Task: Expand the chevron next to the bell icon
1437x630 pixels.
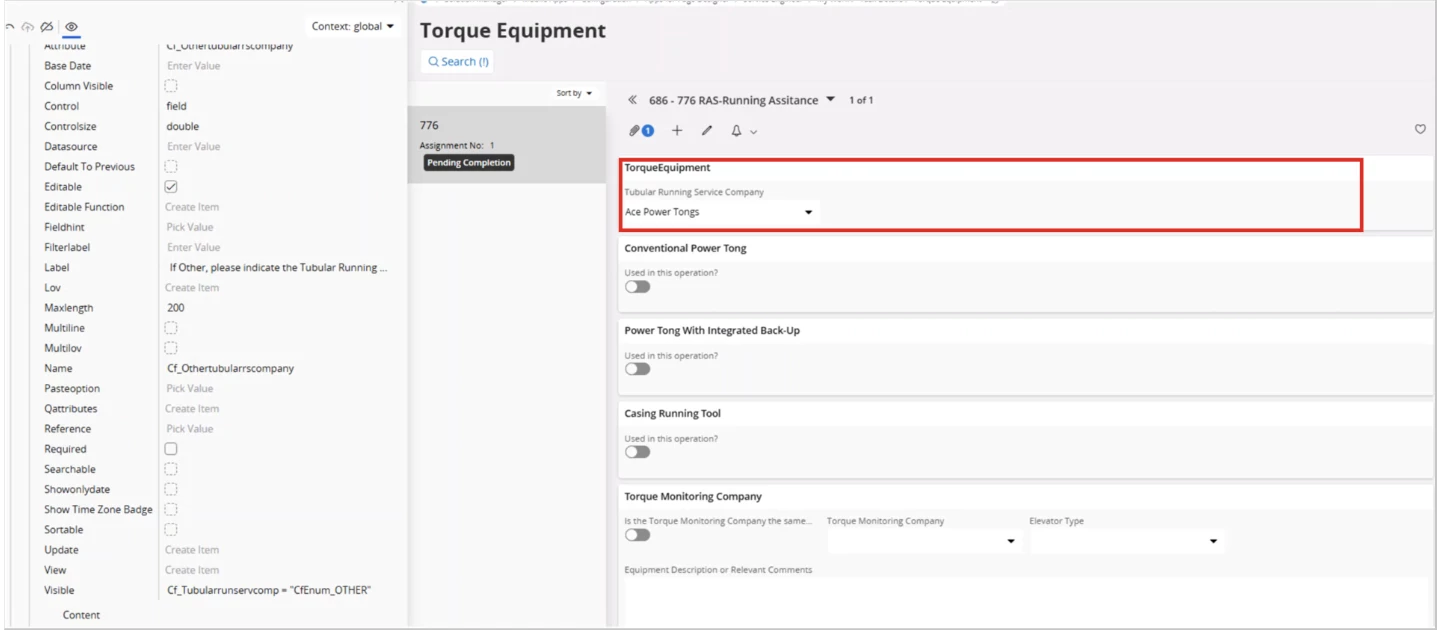Action: (x=754, y=132)
